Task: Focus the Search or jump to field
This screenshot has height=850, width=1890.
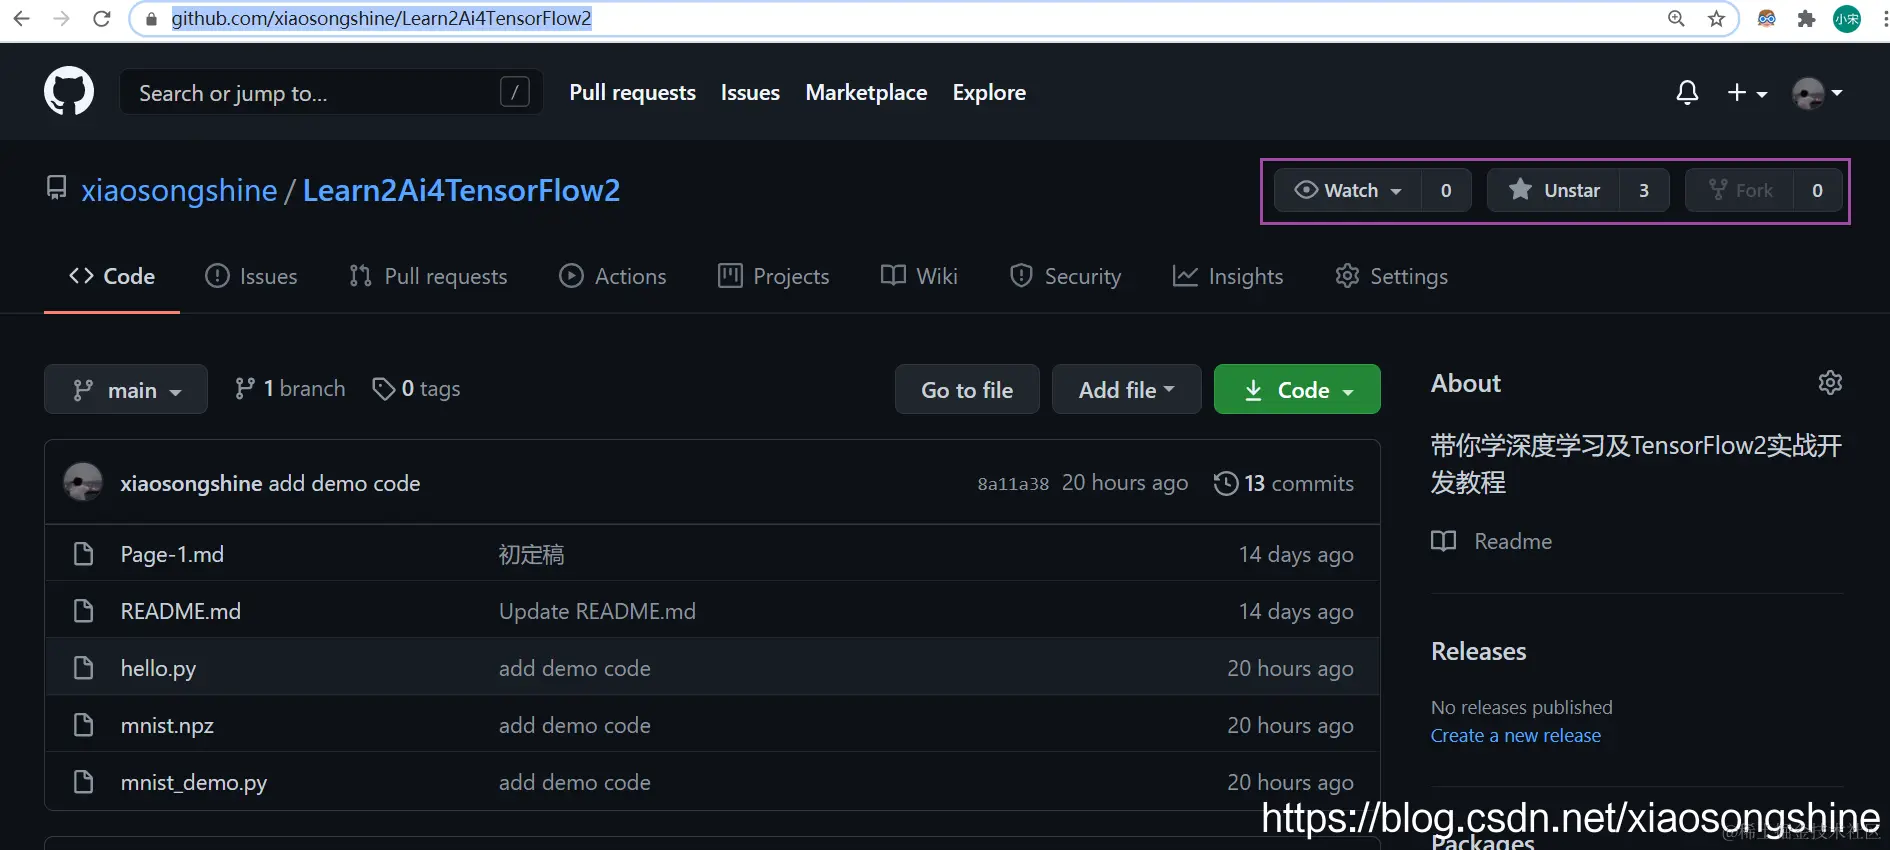Action: (331, 92)
